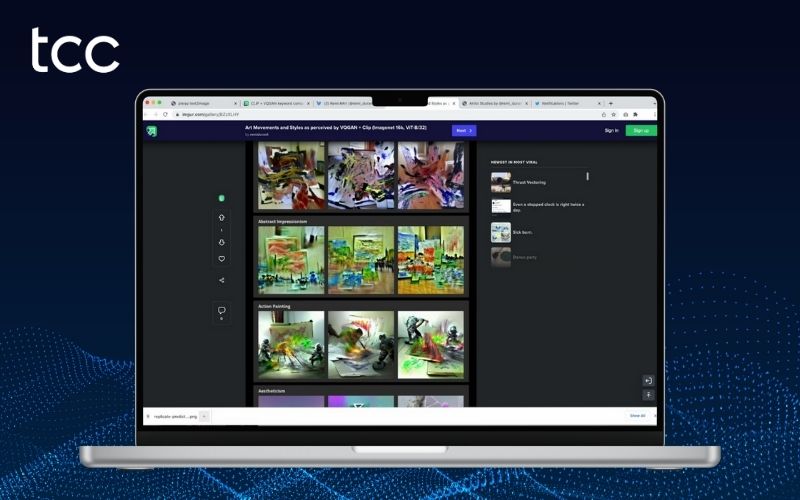800x500 pixels.
Task: Click the scroll-to-top icon at the bottom right
Action: (648, 395)
